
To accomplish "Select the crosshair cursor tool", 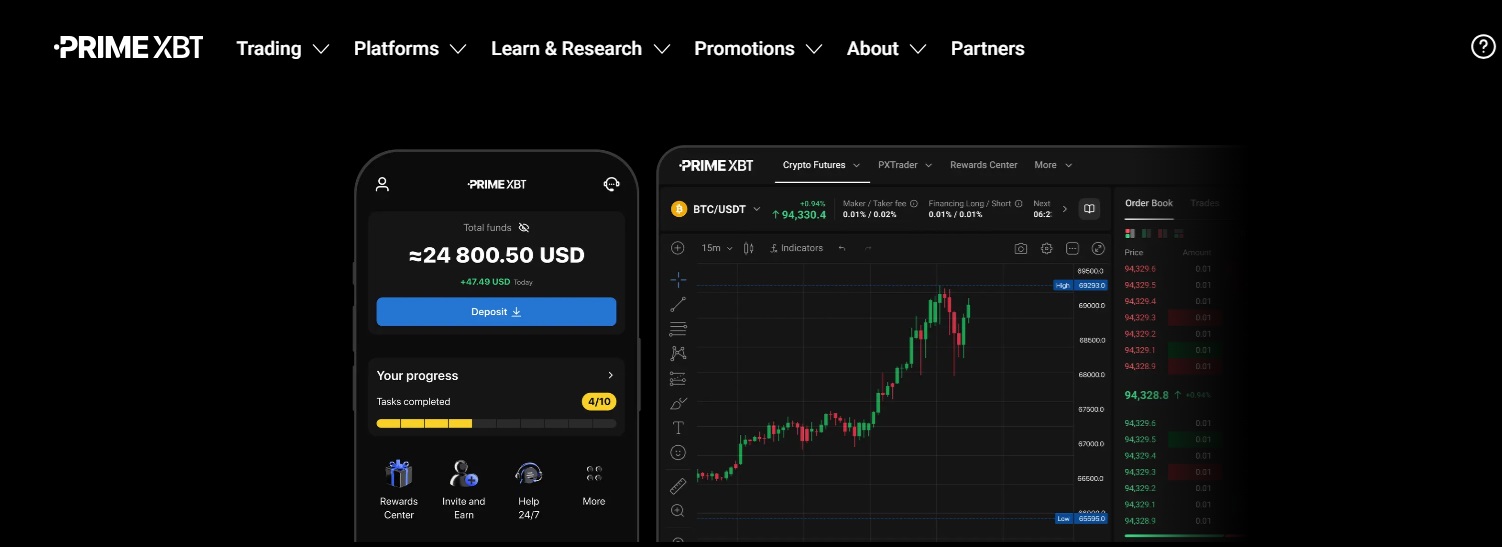I will click(678, 279).
